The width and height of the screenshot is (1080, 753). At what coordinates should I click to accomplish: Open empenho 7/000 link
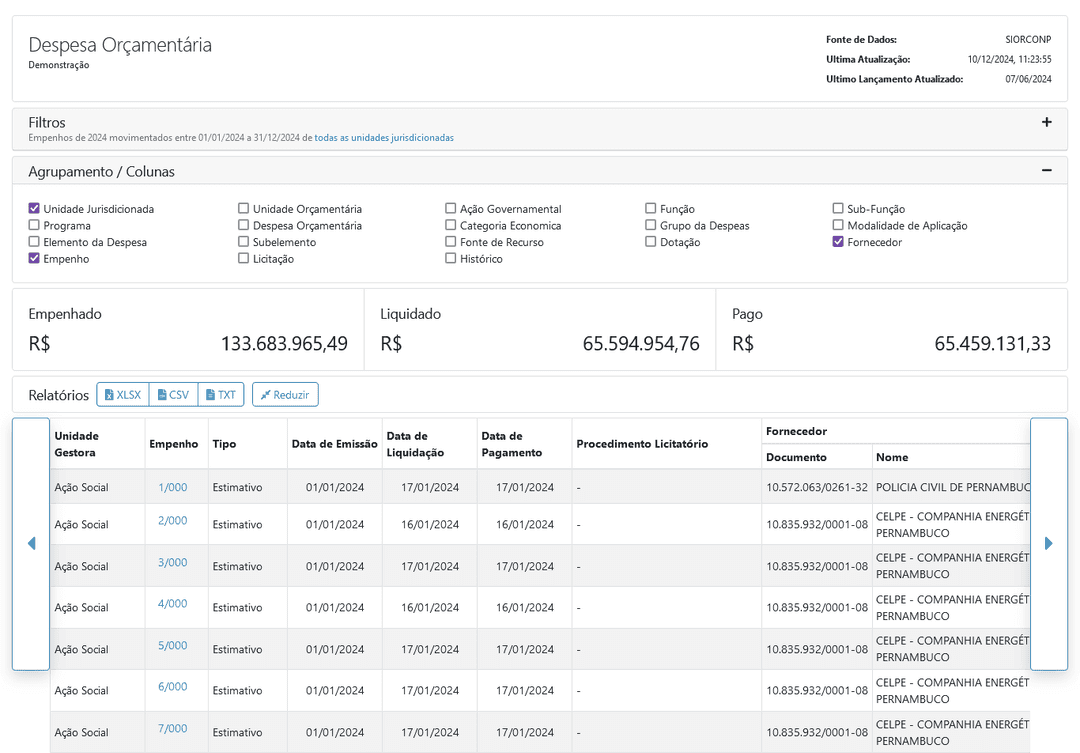coord(172,728)
